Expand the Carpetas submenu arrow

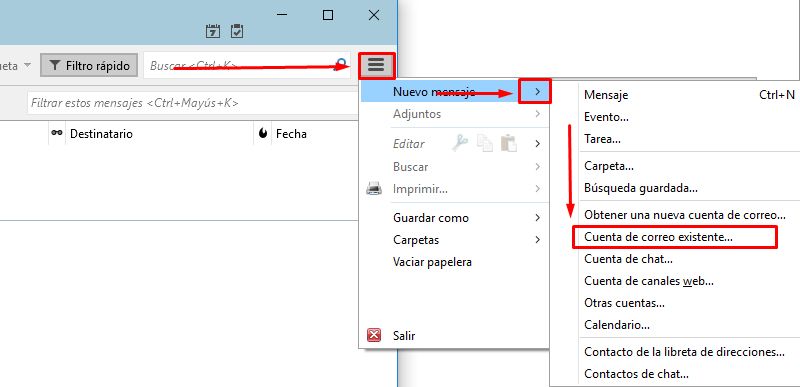click(x=537, y=240)
